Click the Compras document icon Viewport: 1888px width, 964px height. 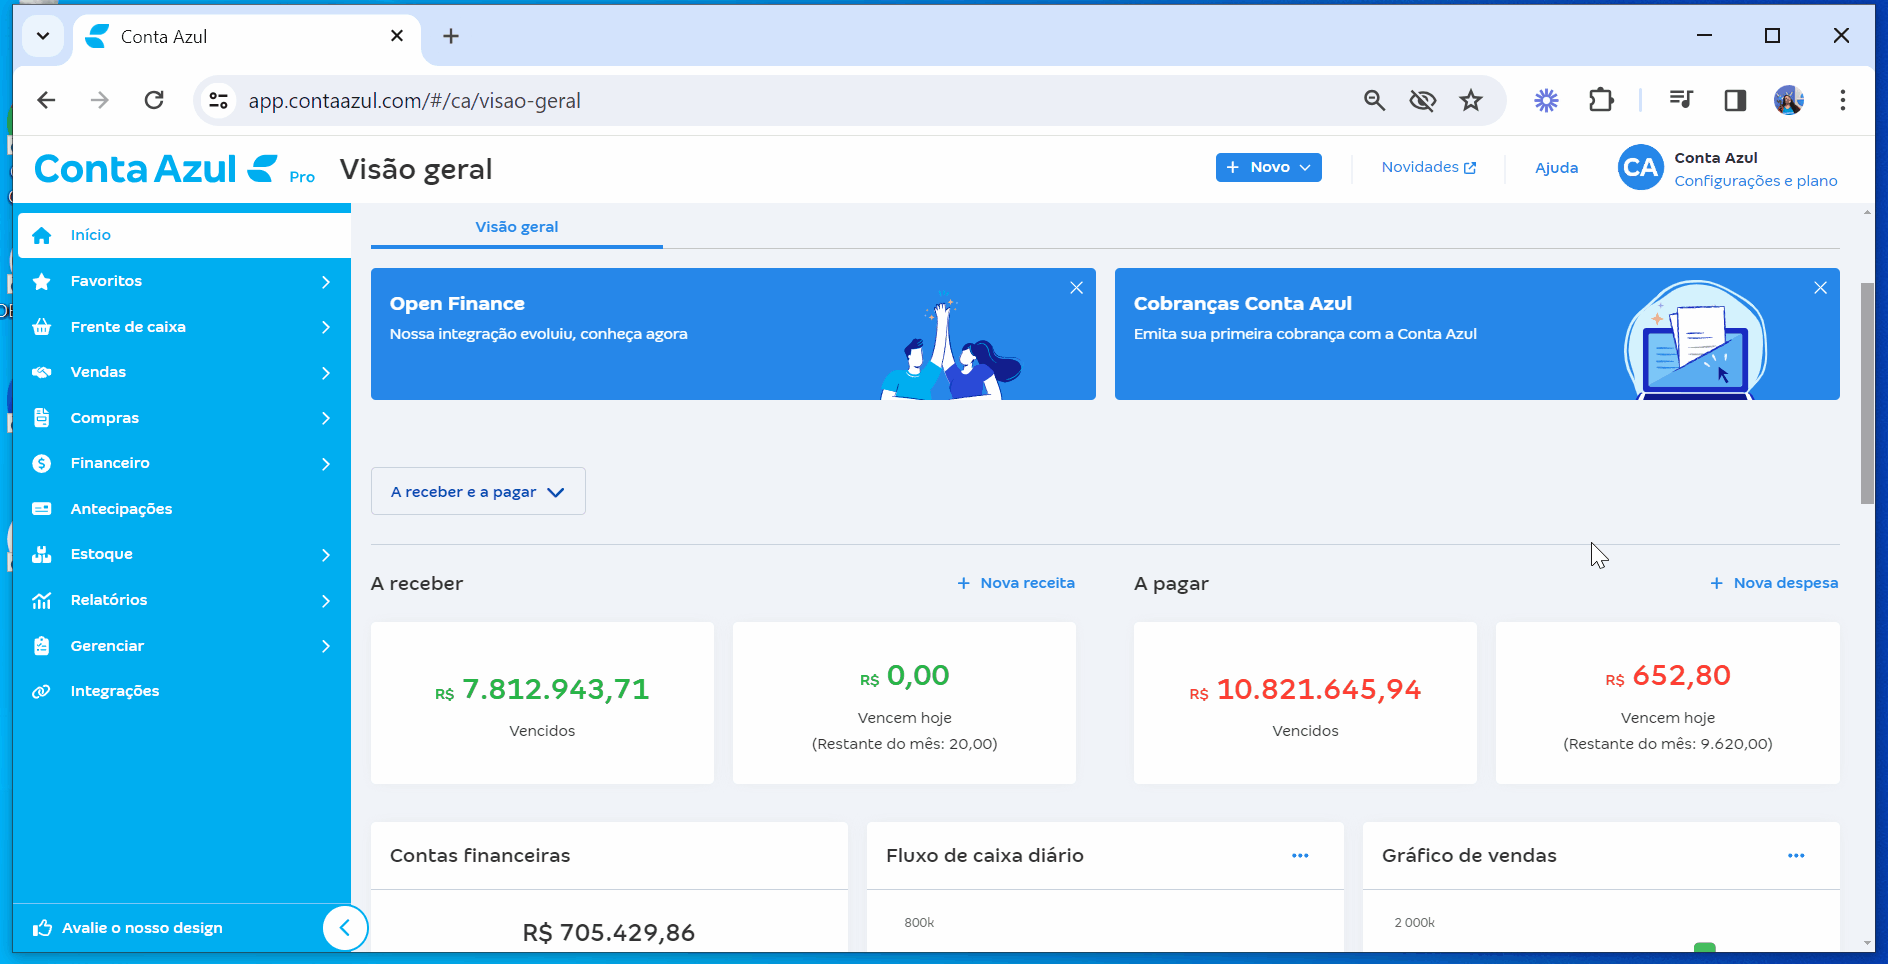[41, 418]
